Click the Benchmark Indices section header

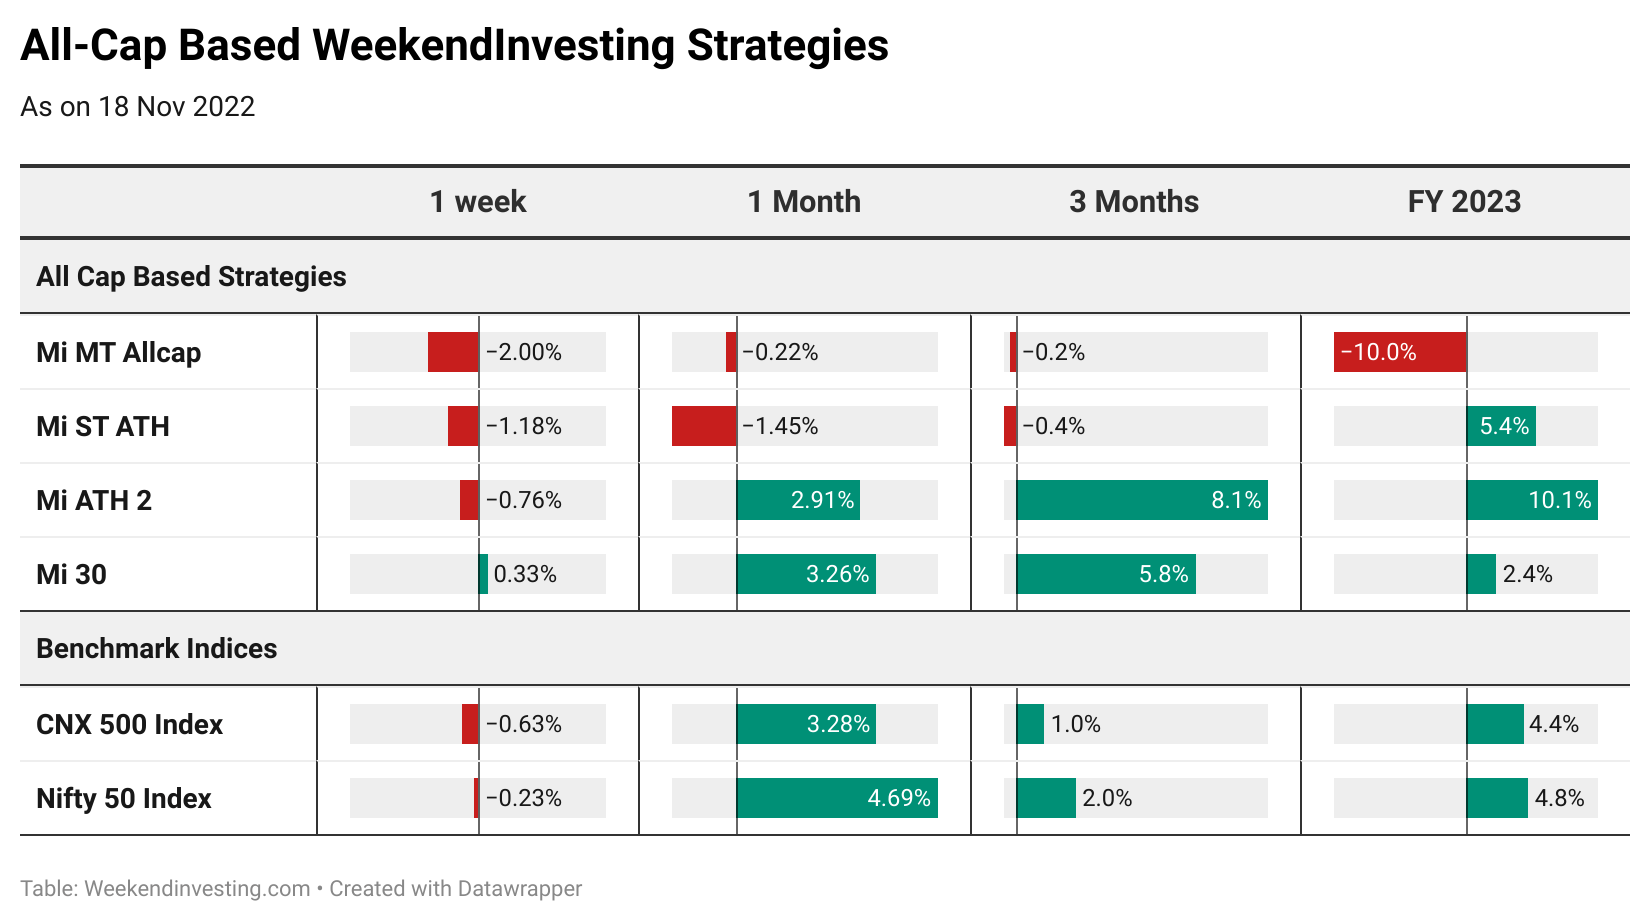(x=156, y=649)
